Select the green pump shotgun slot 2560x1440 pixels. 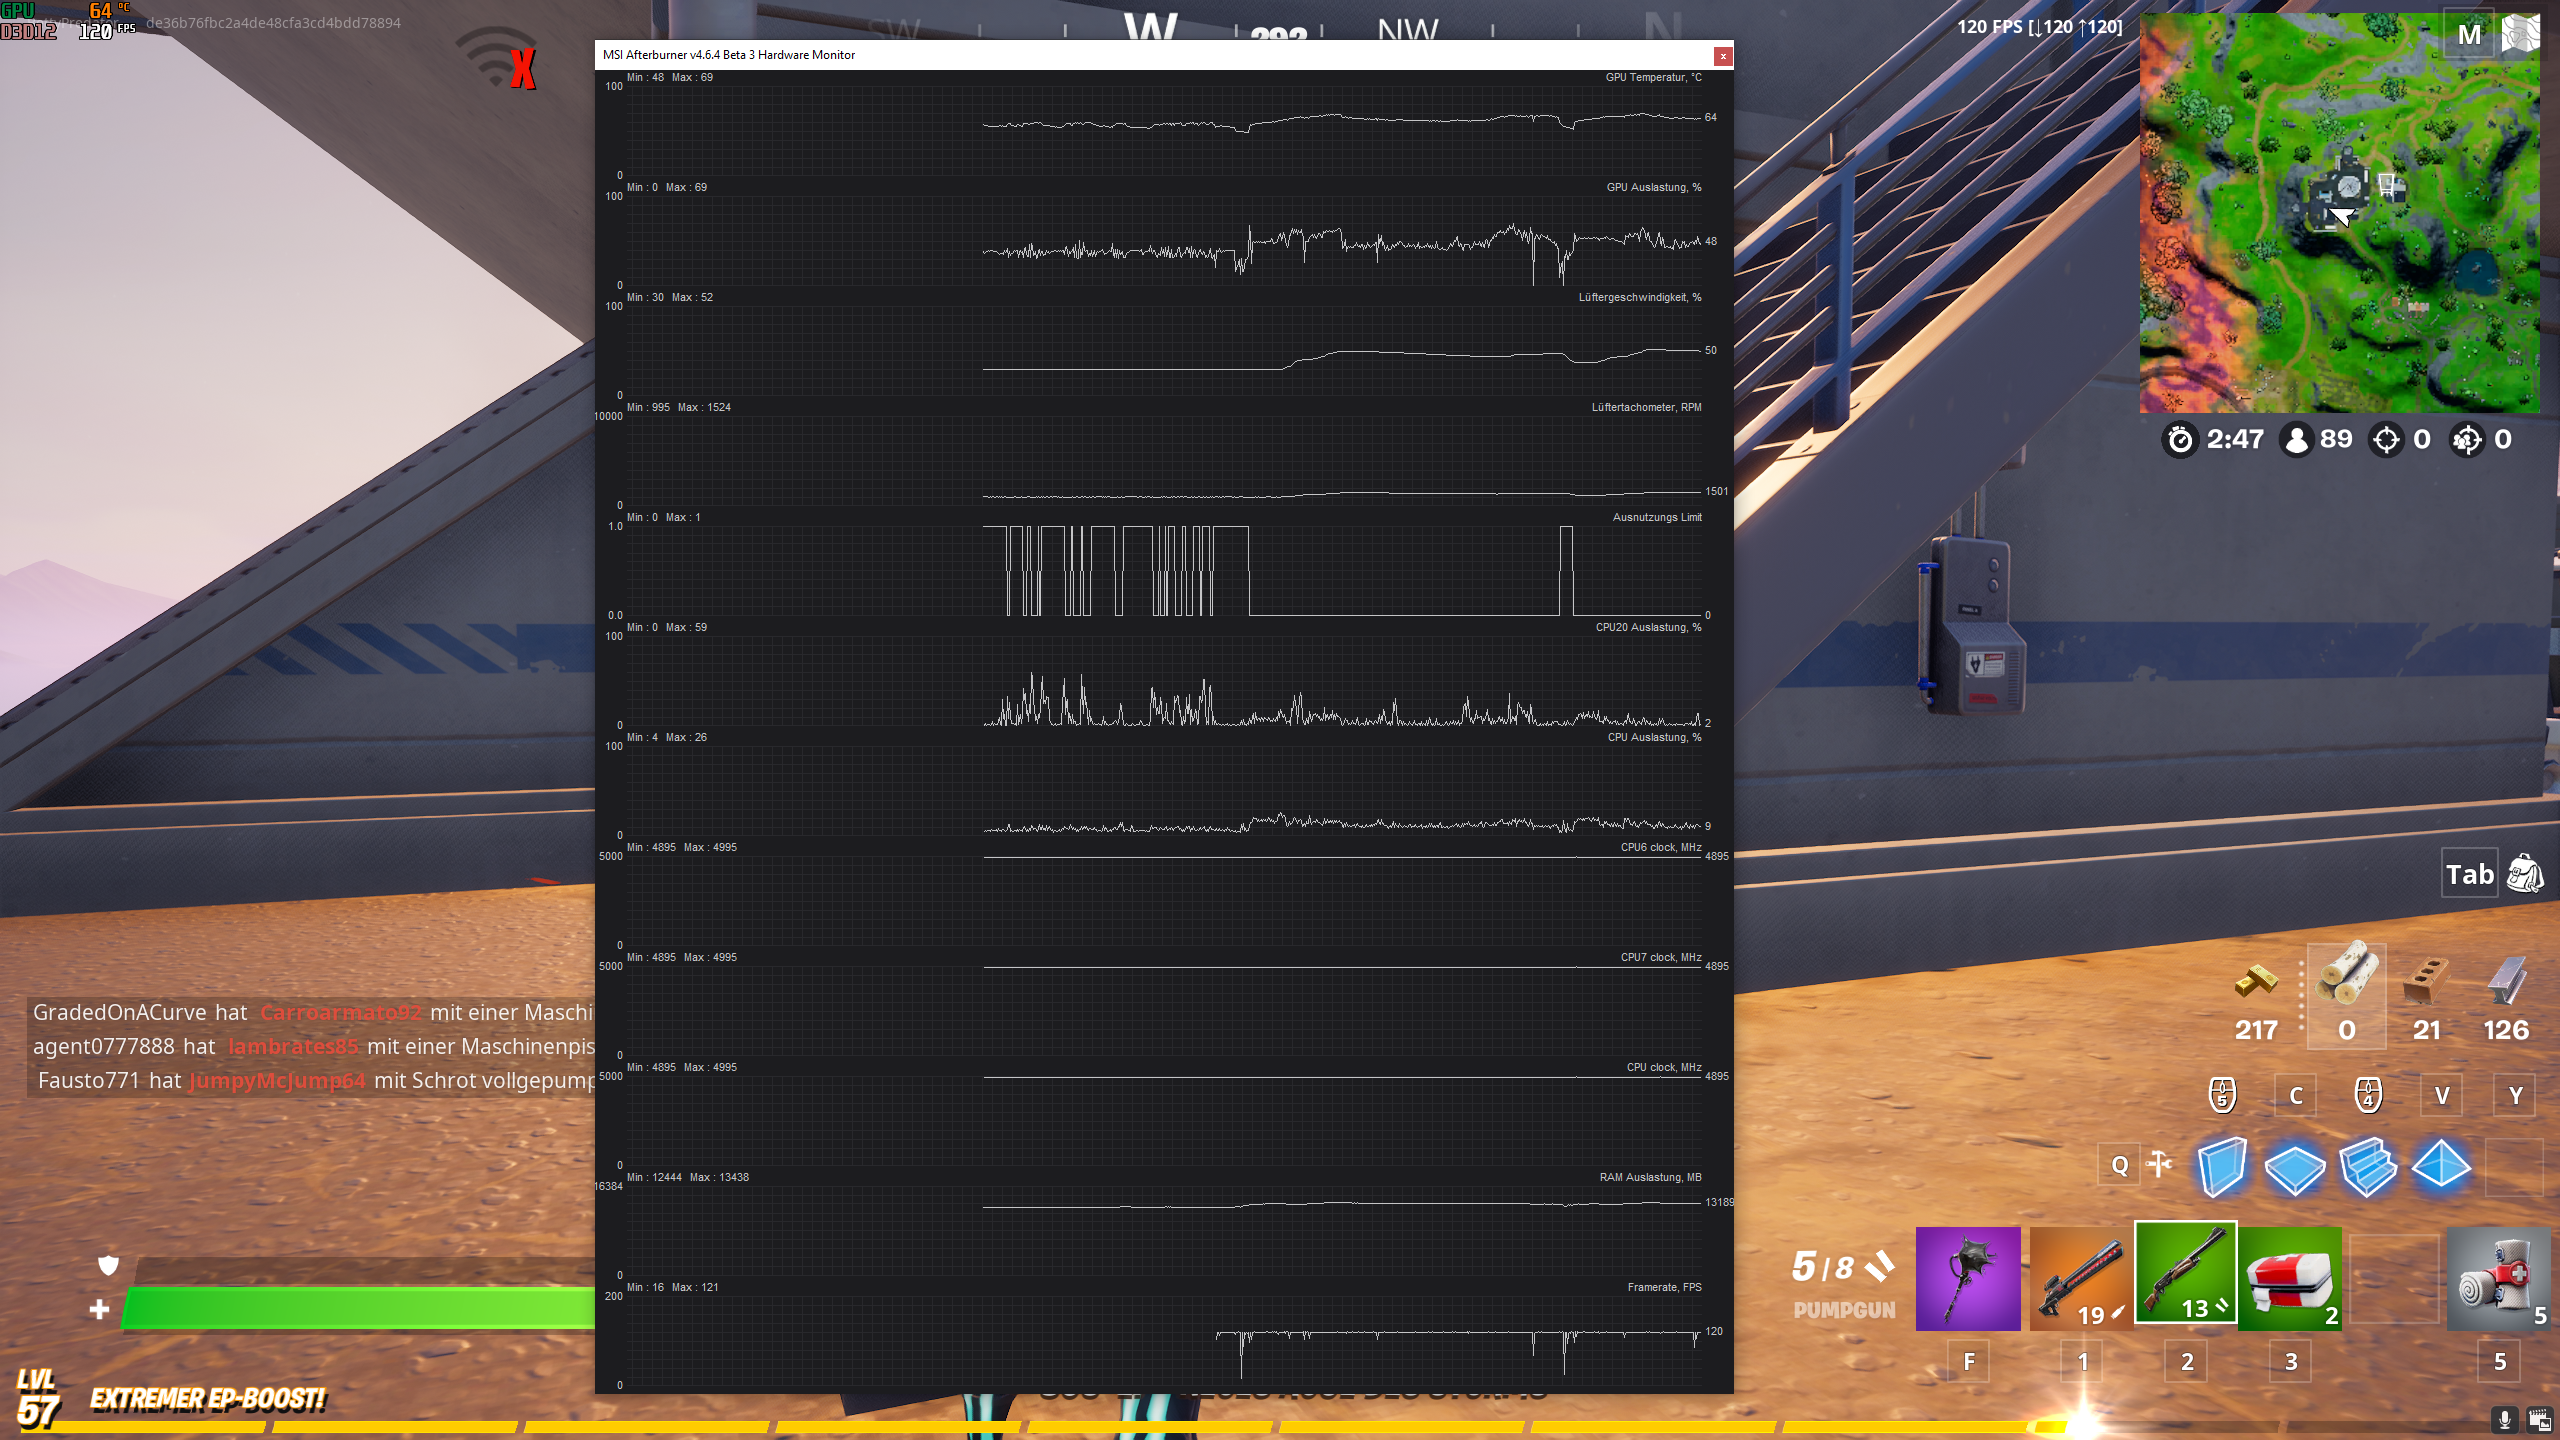pyautogui.click(x=2185, y=1272)
